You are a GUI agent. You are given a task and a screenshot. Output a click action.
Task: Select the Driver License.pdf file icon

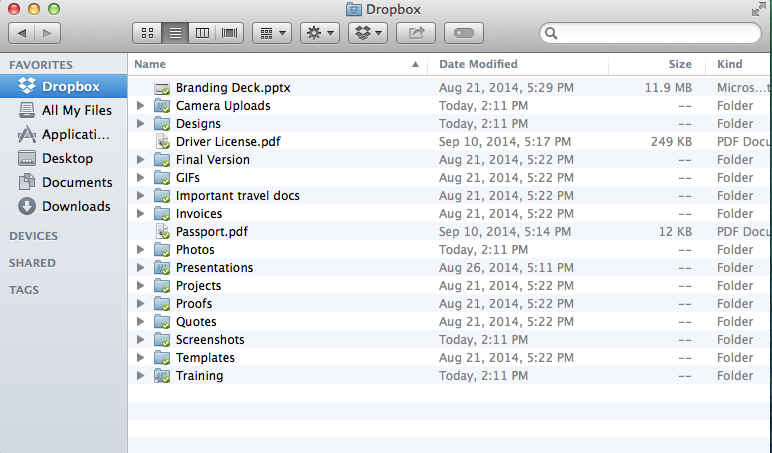click(x=162, y=142)
